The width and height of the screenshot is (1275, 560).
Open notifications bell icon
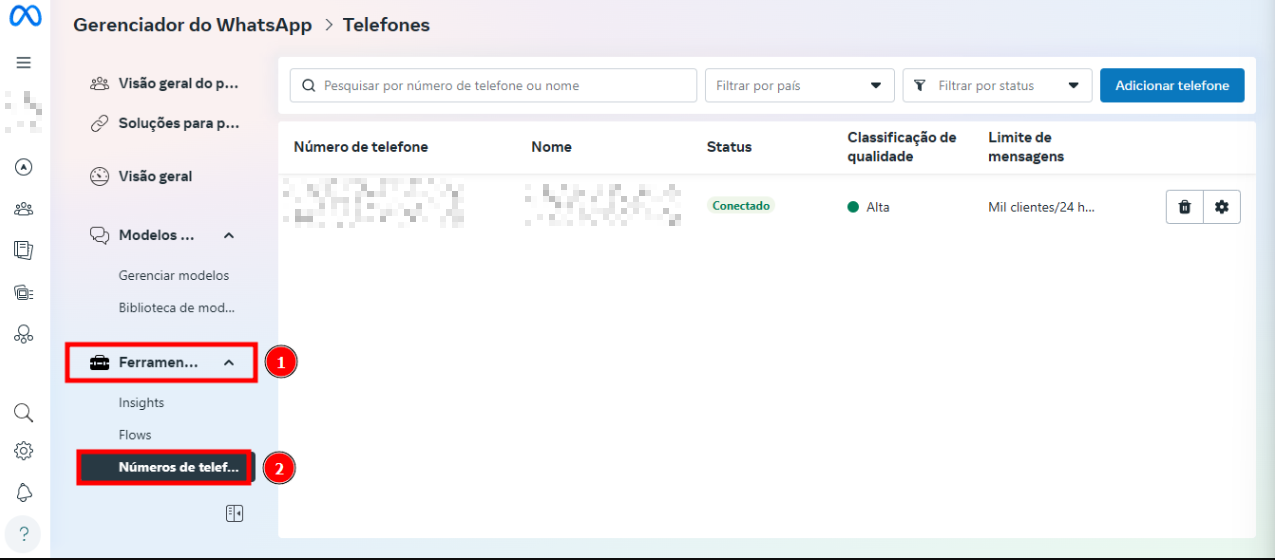tap(24, 492)
